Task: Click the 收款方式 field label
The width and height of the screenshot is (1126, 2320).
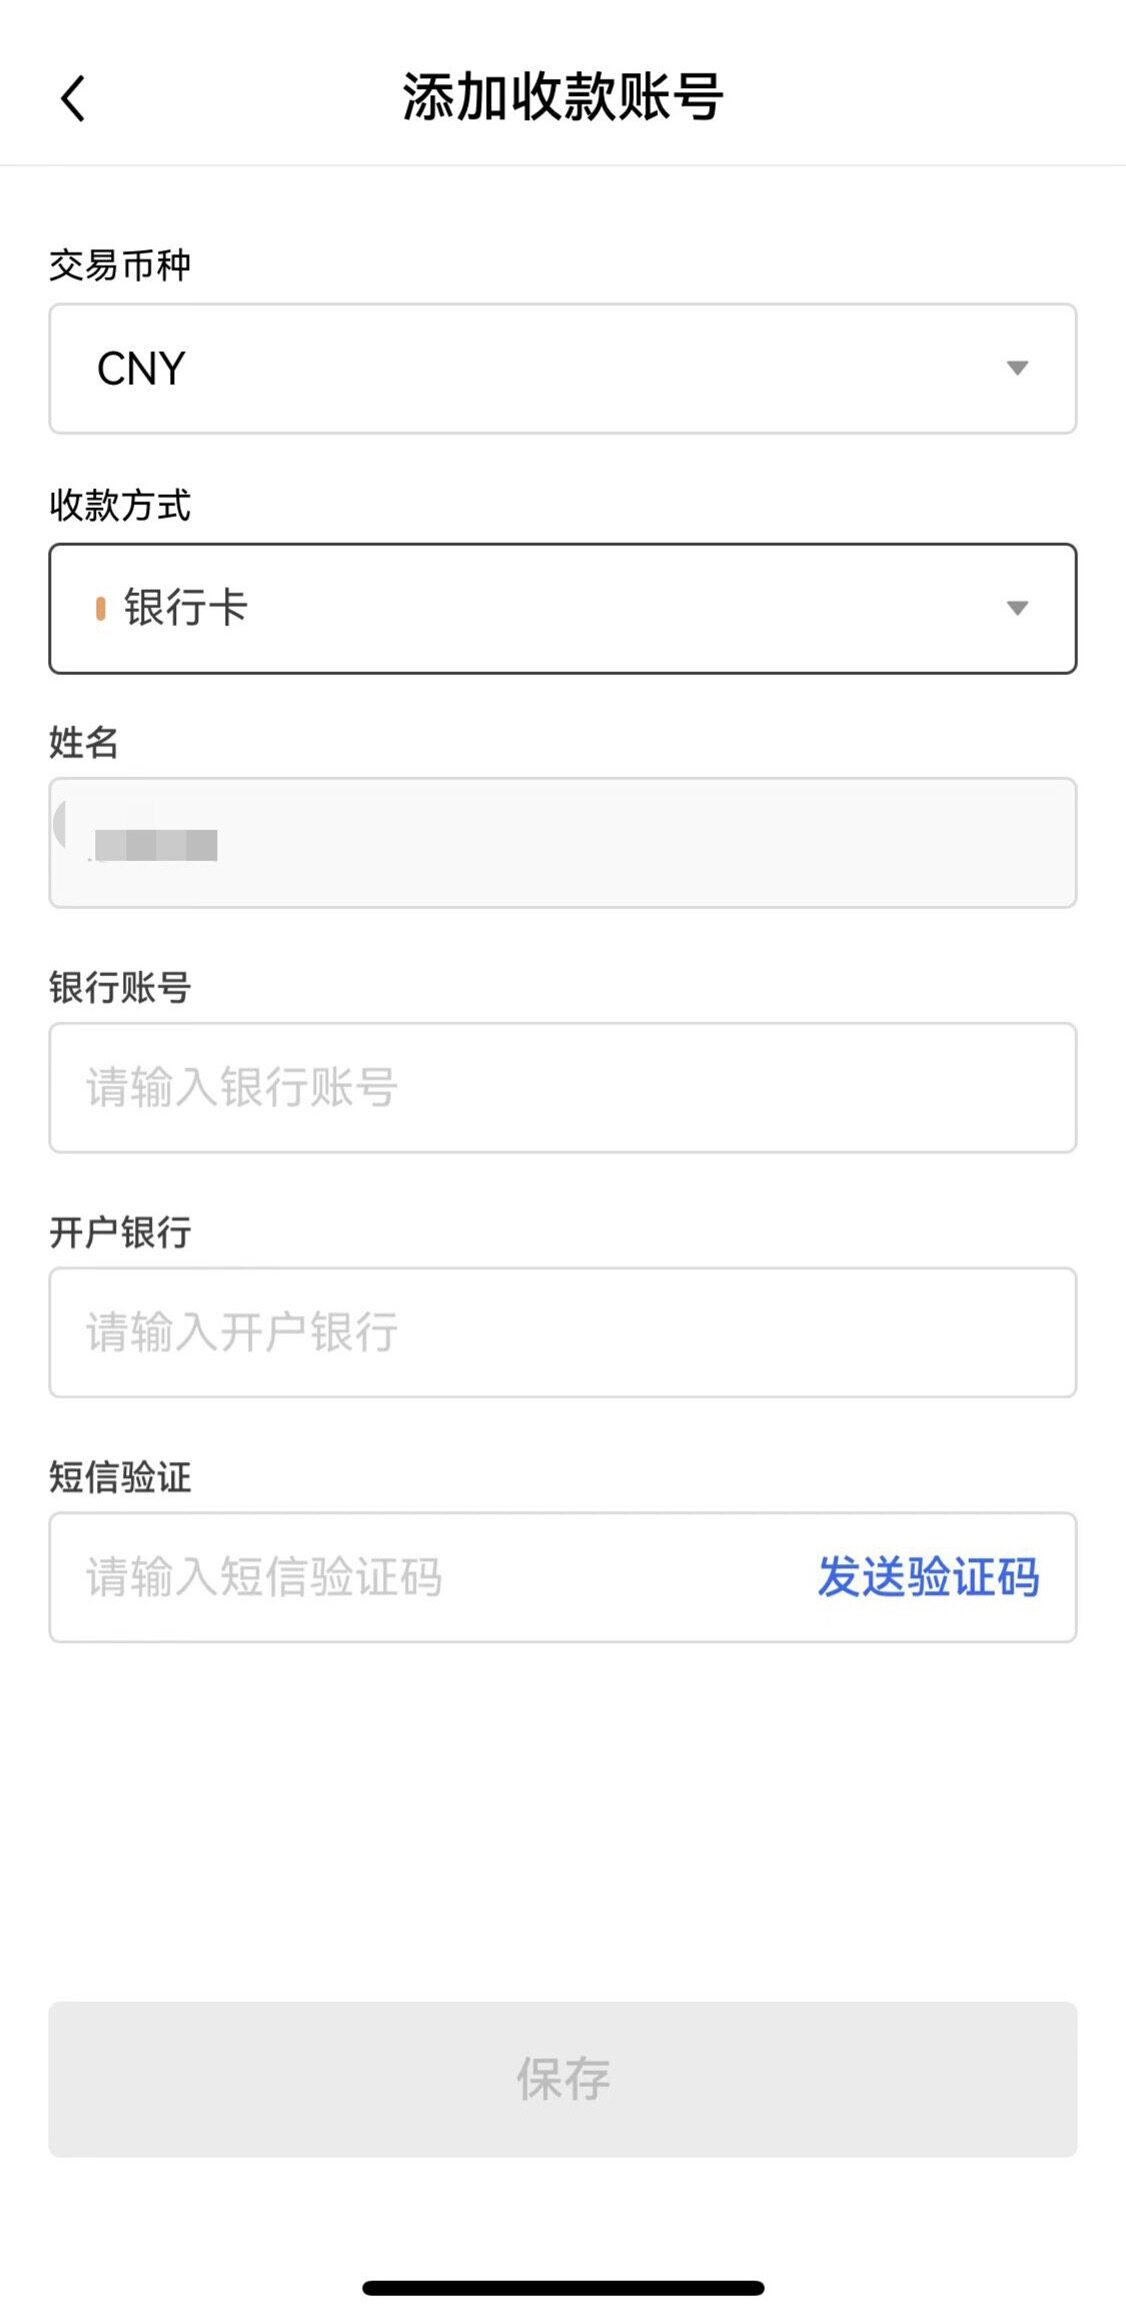Action: point(120,505)
